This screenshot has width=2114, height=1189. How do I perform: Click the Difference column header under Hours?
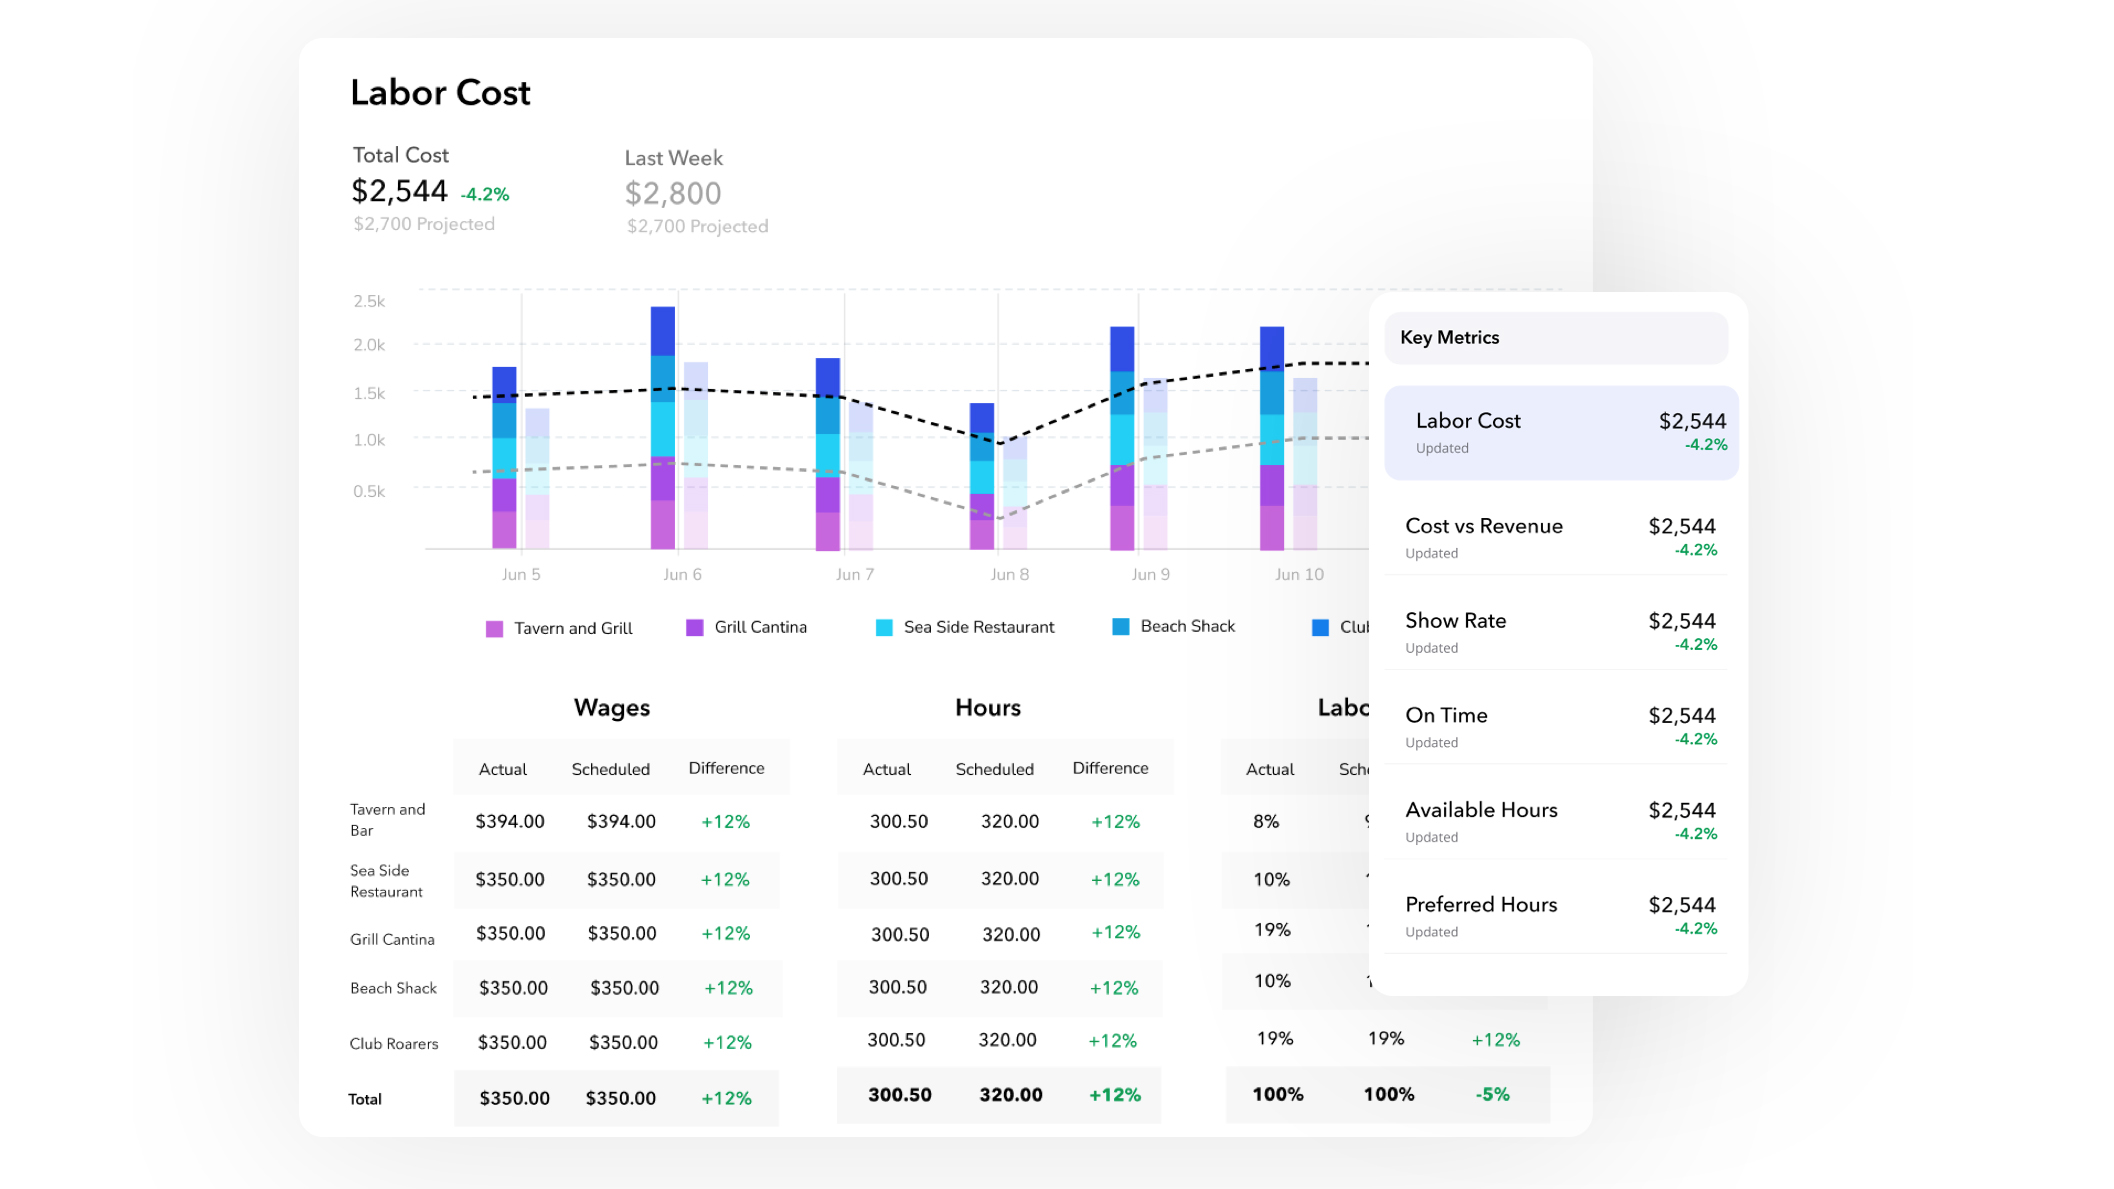click(x=1111, y=768)
